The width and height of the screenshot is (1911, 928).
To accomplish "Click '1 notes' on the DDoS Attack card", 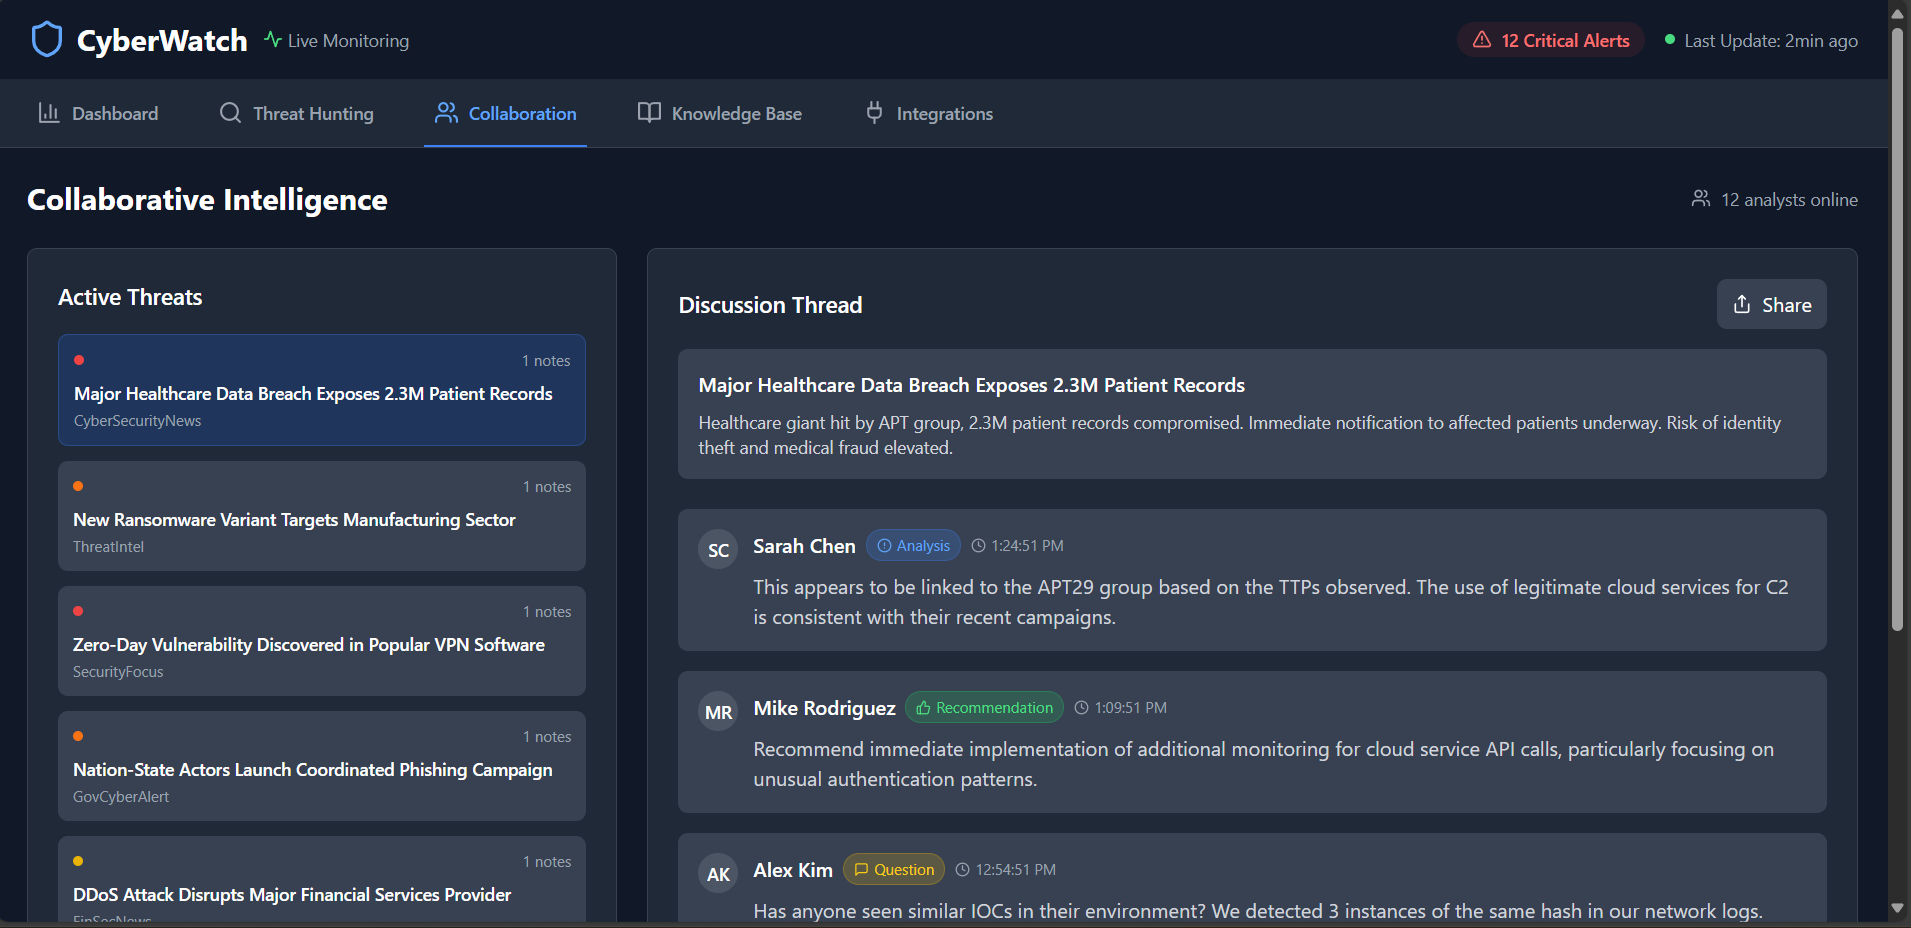I will coord(547,862).
